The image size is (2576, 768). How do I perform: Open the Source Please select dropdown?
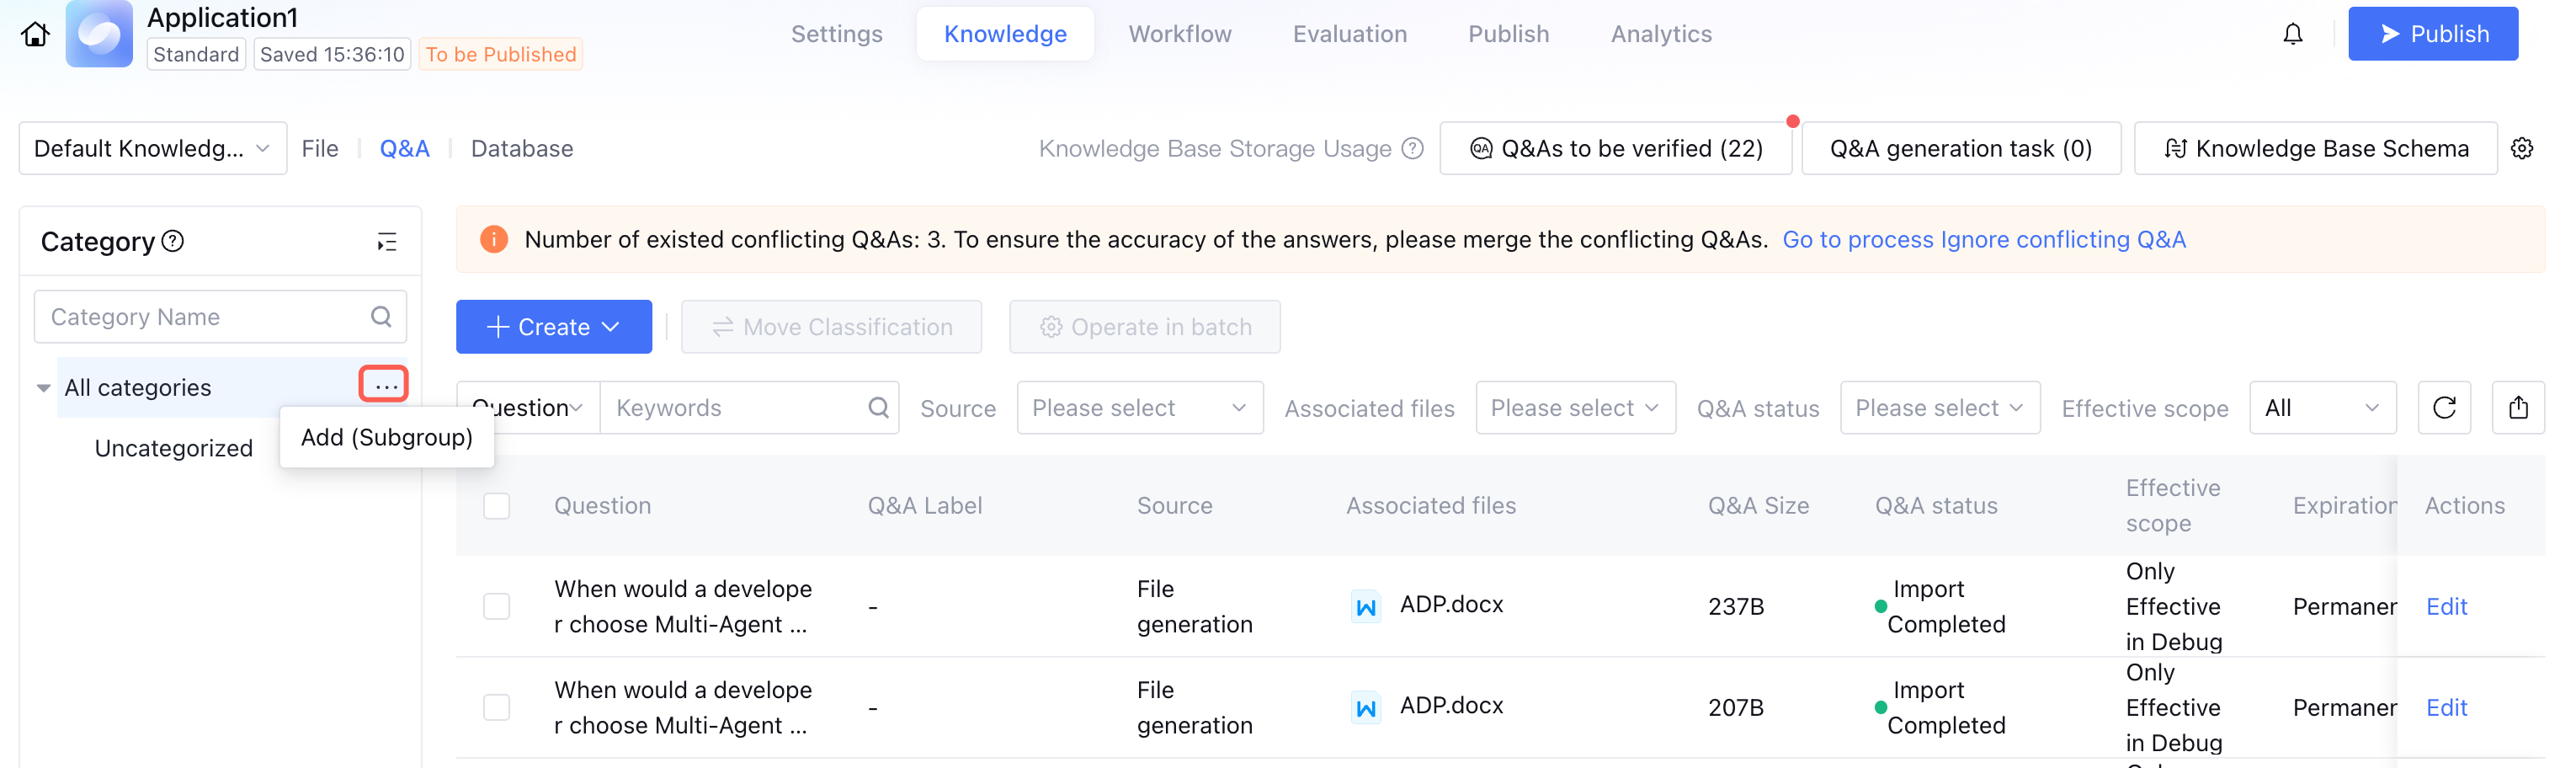(x=1139, y=408)
